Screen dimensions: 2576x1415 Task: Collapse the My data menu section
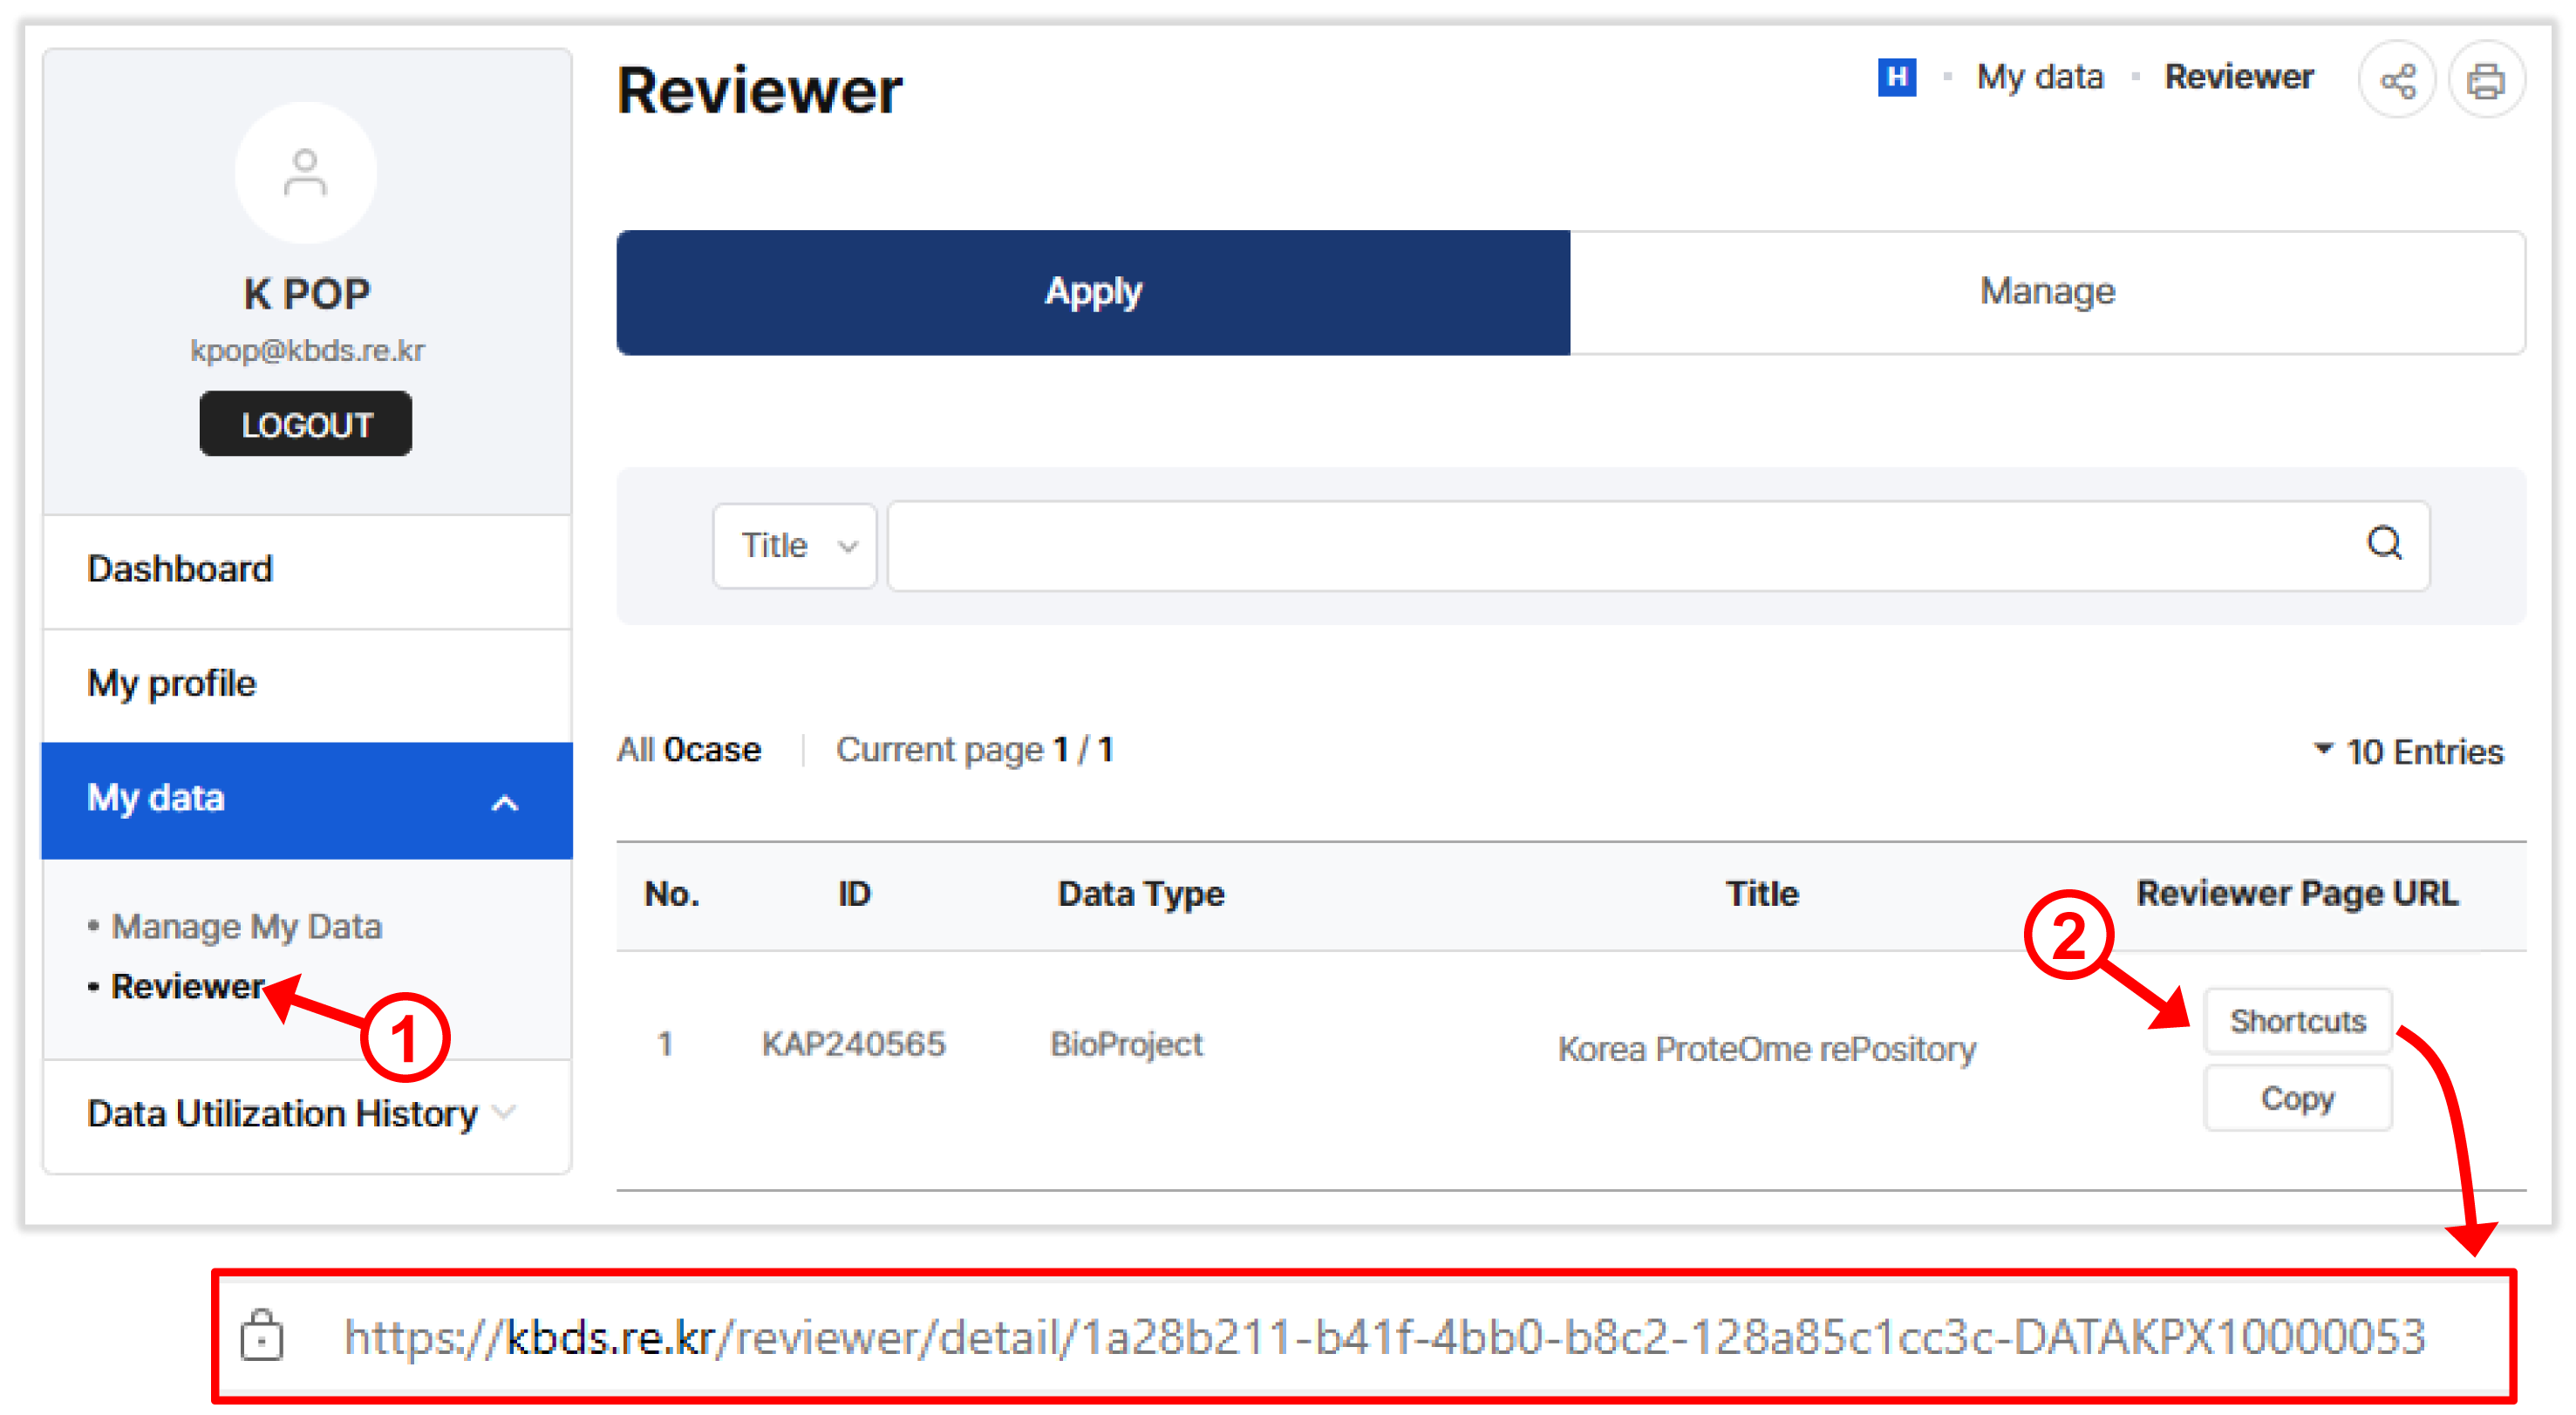[x=505, y=802]
